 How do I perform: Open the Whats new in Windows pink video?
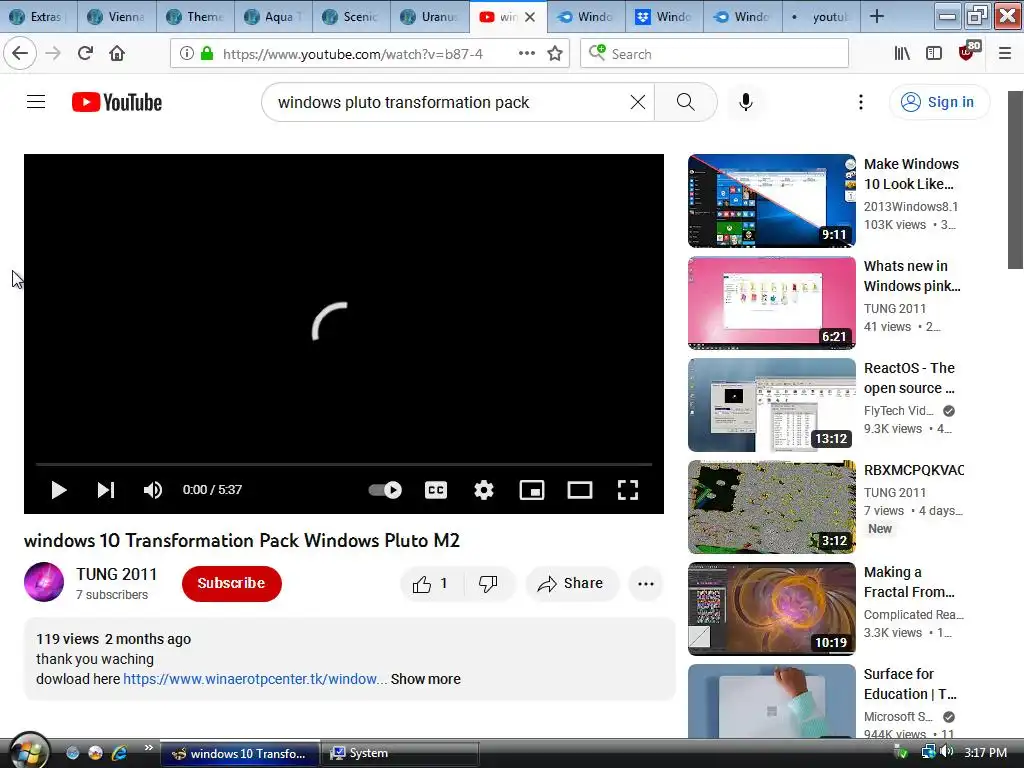[771, 303]
